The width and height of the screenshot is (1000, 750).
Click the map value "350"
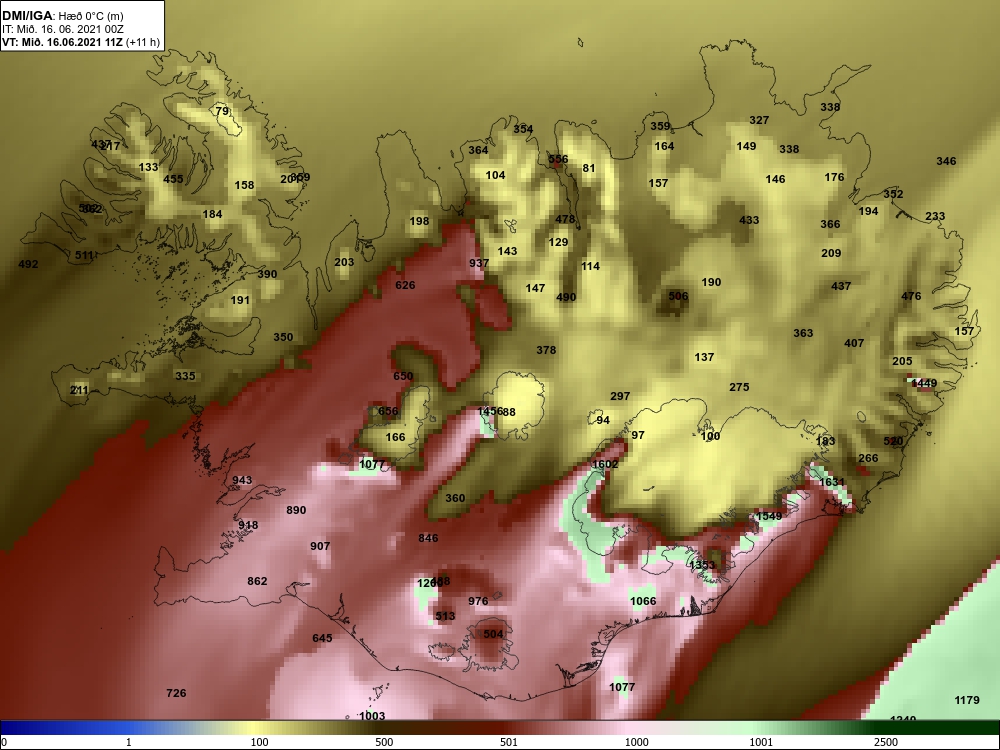[283, 337]
